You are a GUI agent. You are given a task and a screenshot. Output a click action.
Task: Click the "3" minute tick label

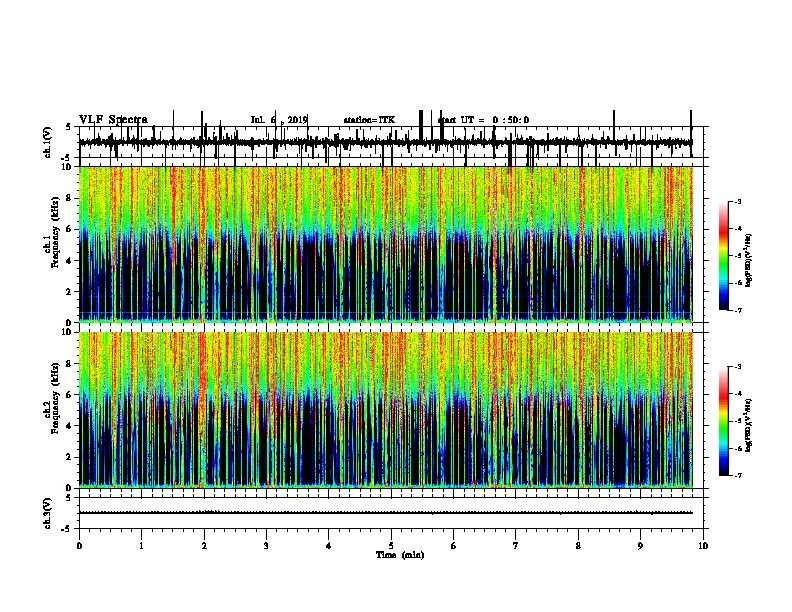(x=266, y=546)
